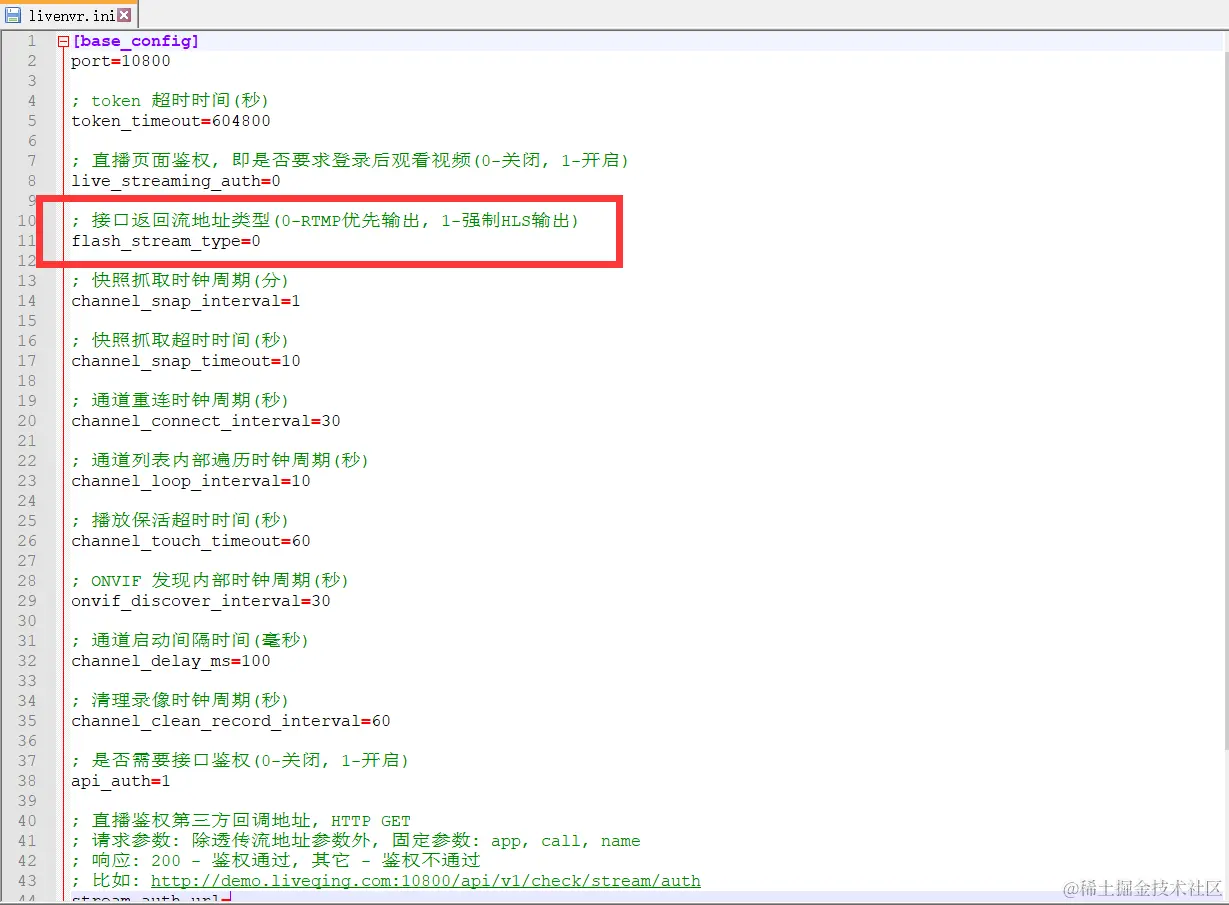Click the '; ONVIF 发现内部时钟周期(秒)' comment
This screenshot has height=905, width=1229.
pos(210,581)
